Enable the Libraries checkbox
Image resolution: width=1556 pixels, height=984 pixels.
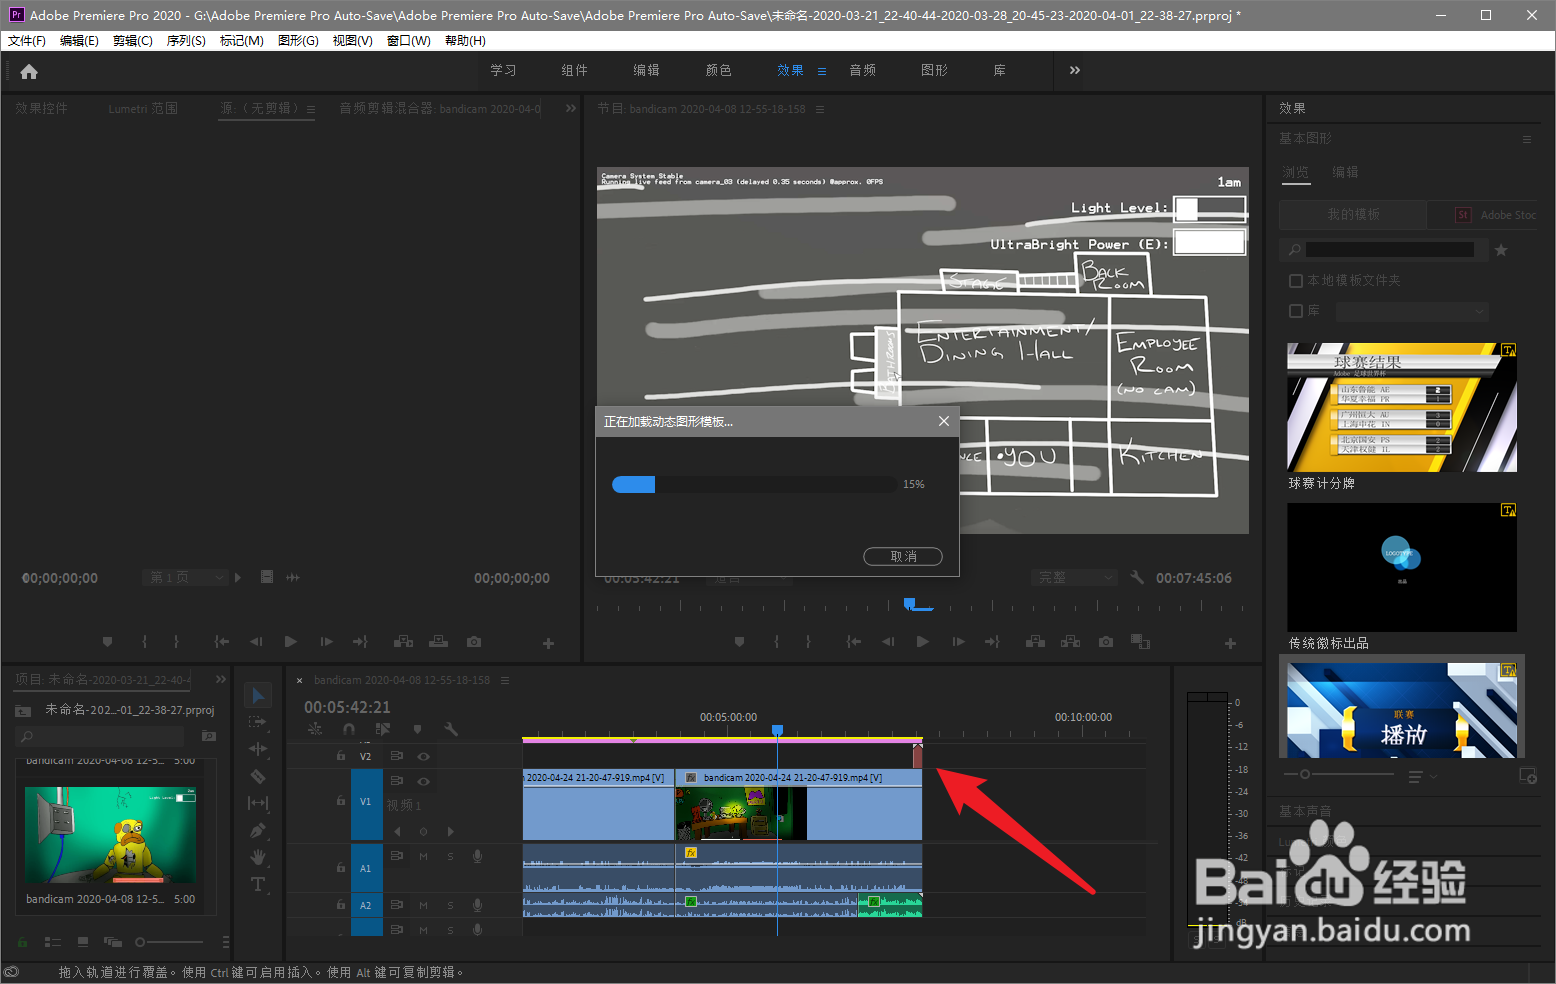[1296, 311]
